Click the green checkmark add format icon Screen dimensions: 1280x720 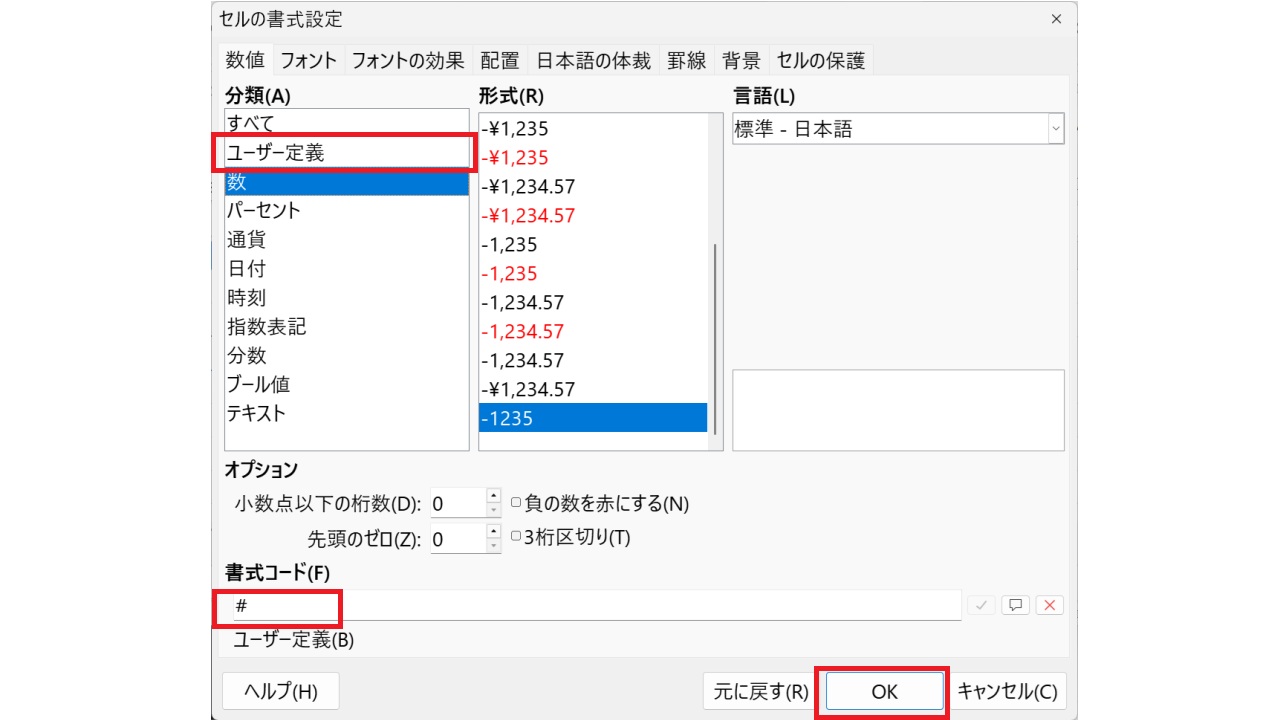pos(981,605)
